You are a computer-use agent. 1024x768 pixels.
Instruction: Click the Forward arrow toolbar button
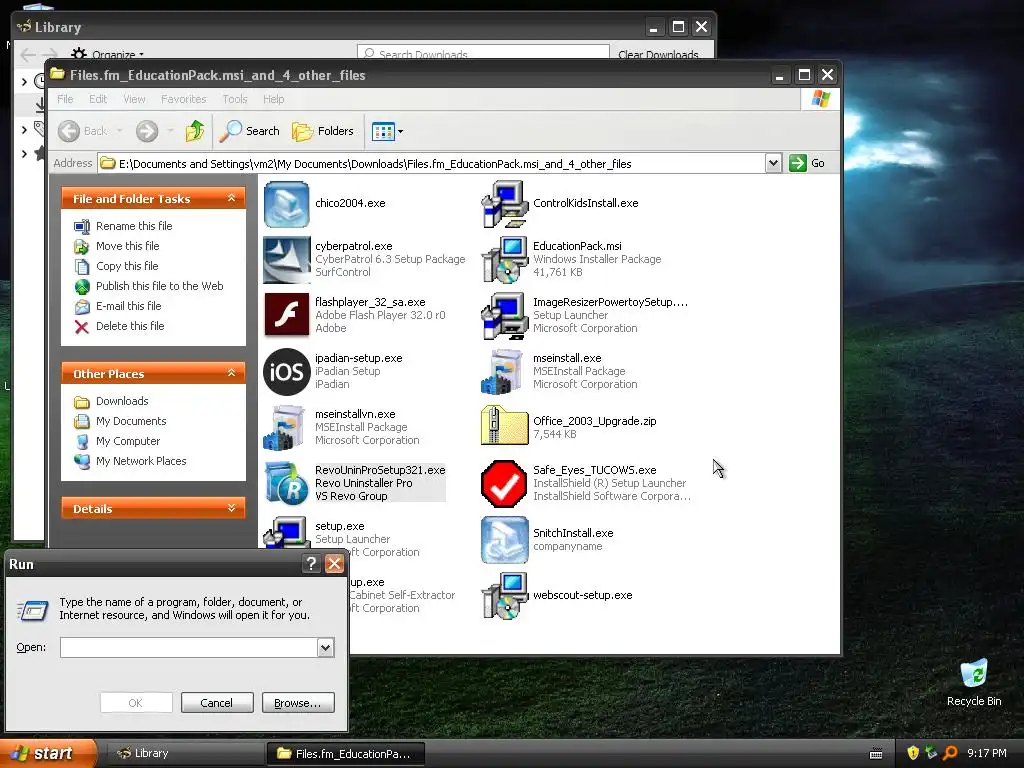[x=147, y=131]
